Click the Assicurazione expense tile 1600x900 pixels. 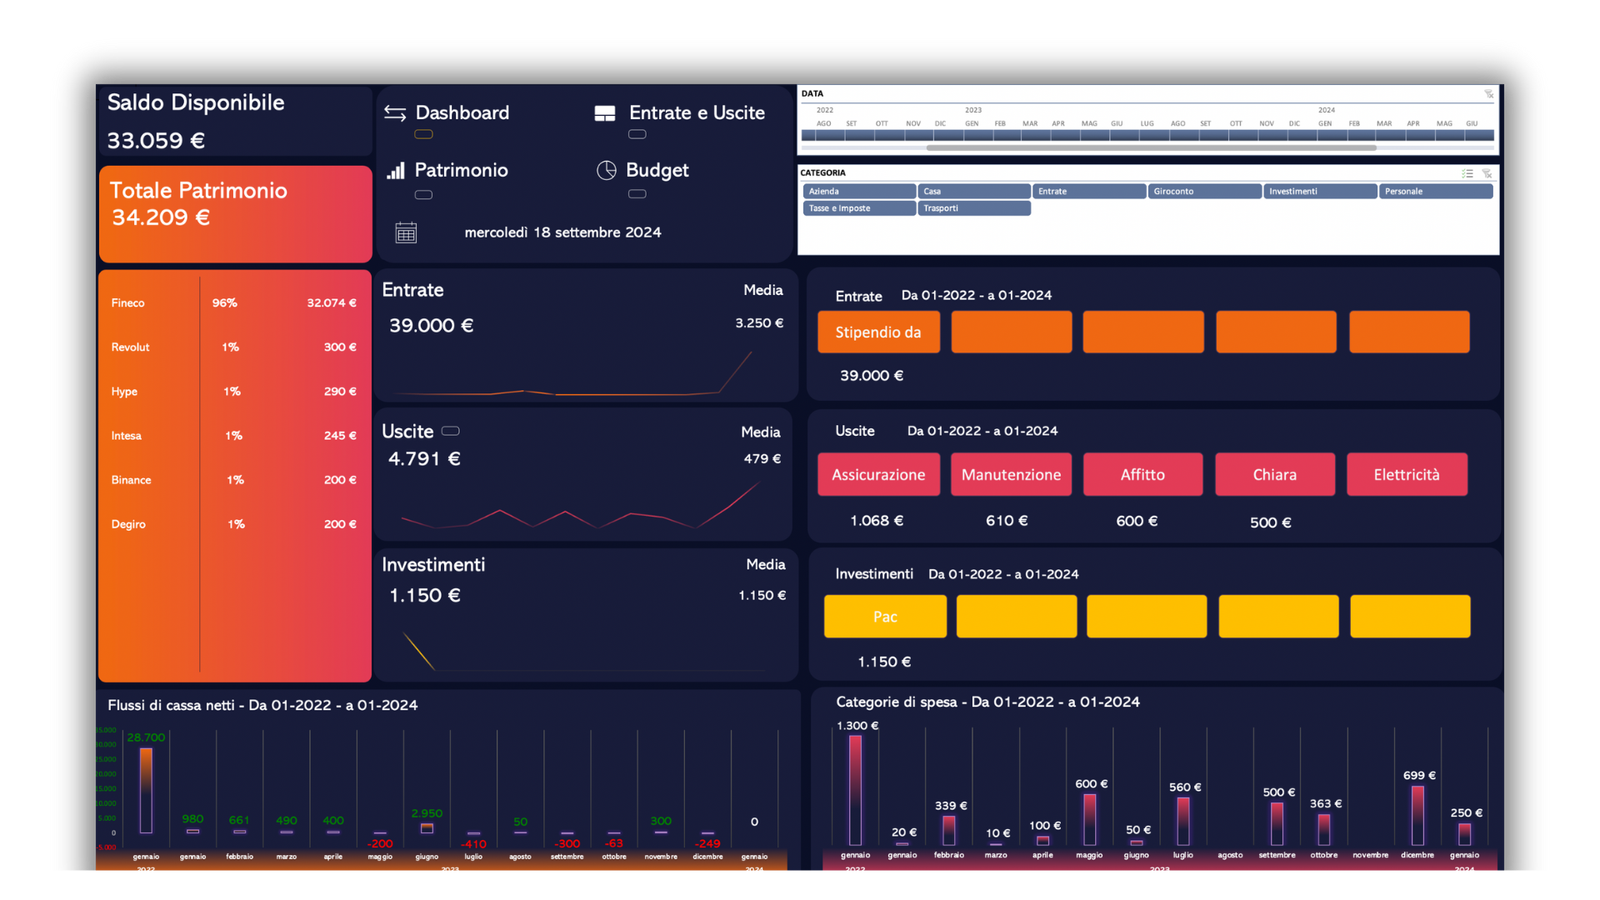click(878, 475)
